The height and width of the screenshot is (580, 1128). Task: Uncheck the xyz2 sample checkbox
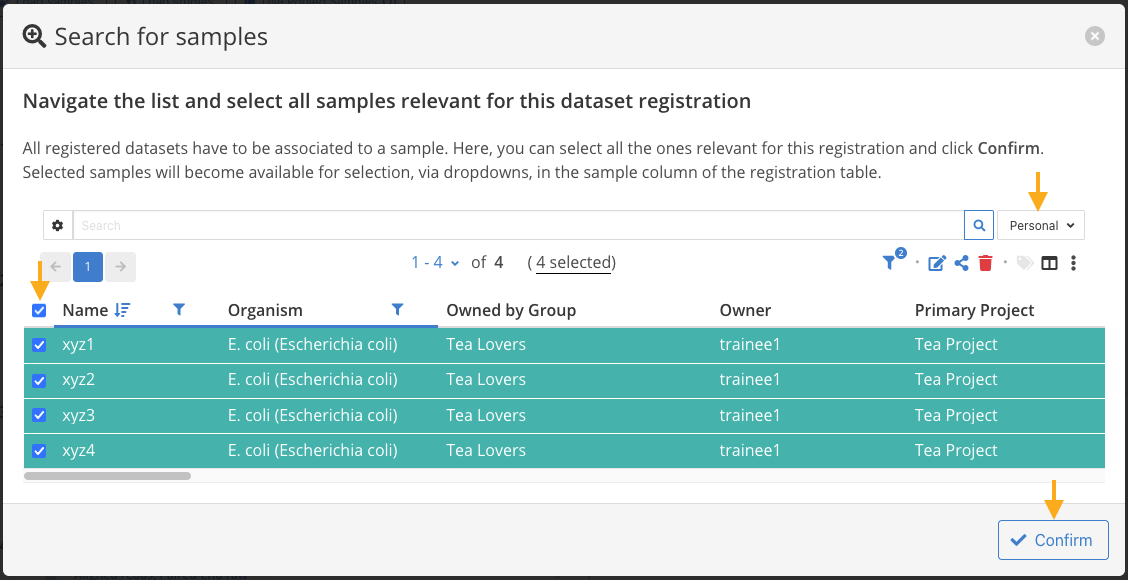pyautogui.click(x=40, y=380)
